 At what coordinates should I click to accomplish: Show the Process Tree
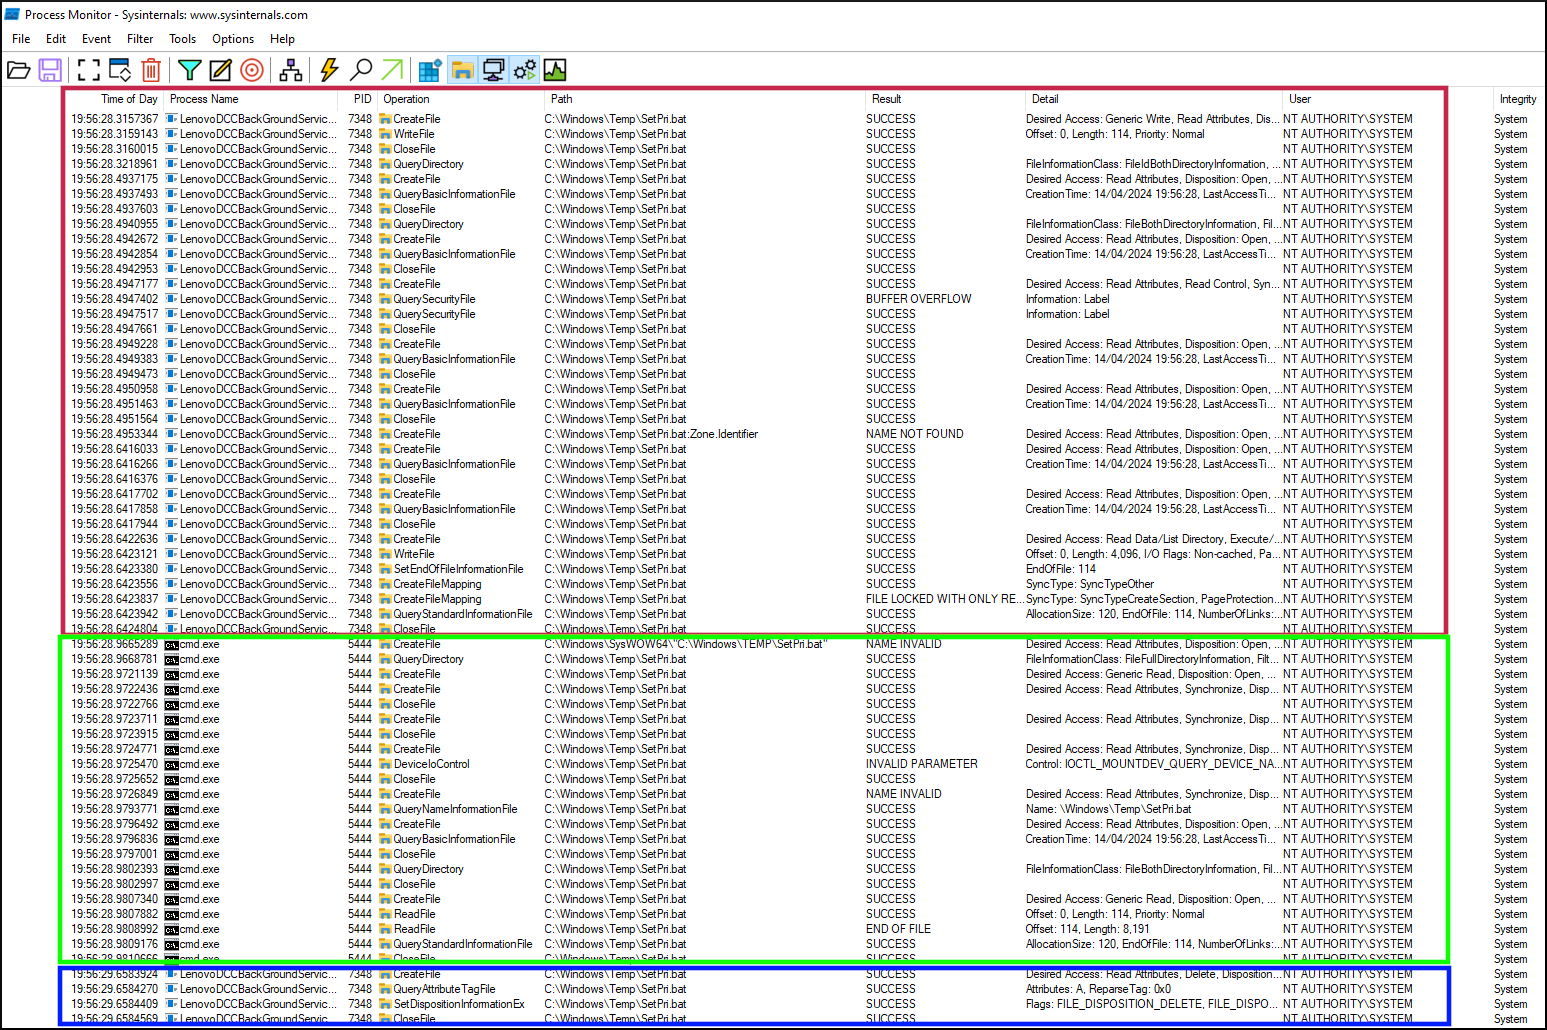tap(291, 70)
